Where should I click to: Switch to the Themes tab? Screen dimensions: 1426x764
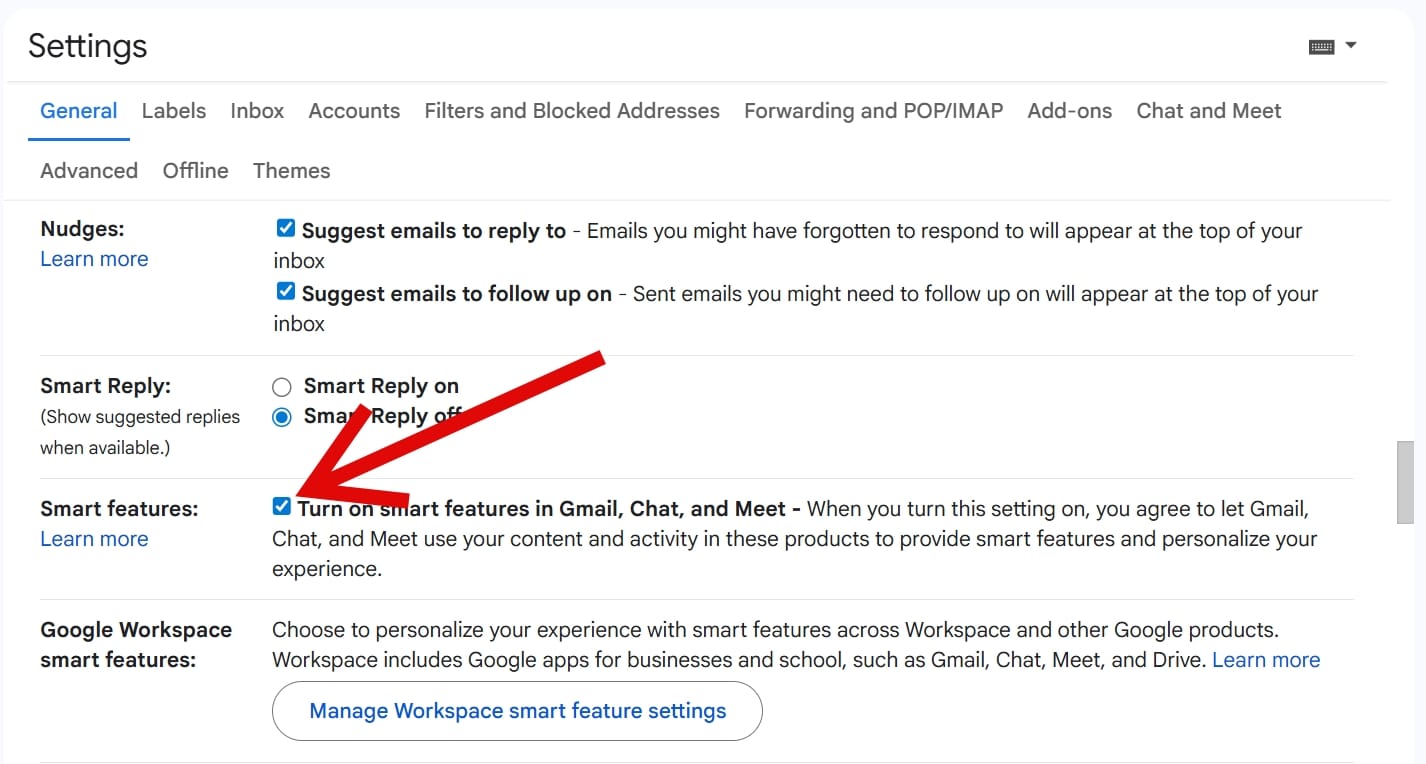(x=291, y=171)
